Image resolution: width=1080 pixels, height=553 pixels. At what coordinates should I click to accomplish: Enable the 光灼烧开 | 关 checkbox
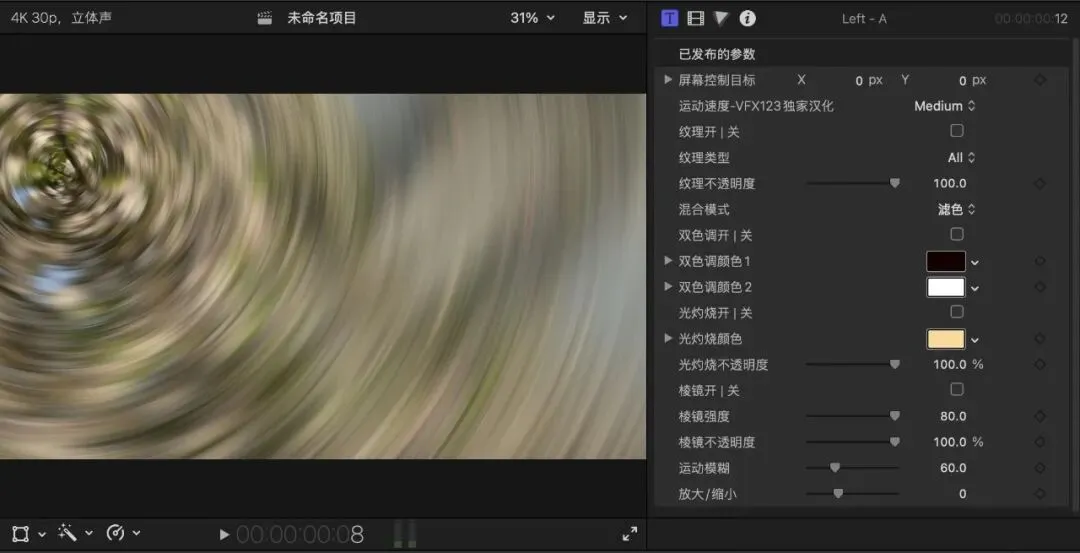tap(957, 312)
